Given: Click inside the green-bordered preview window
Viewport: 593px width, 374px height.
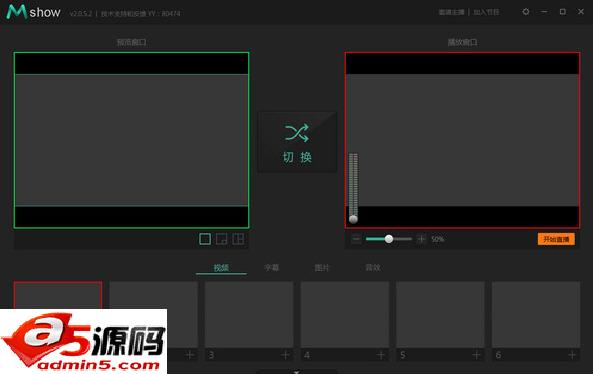Looking at the screenshot, I should (x=131, y=140).
